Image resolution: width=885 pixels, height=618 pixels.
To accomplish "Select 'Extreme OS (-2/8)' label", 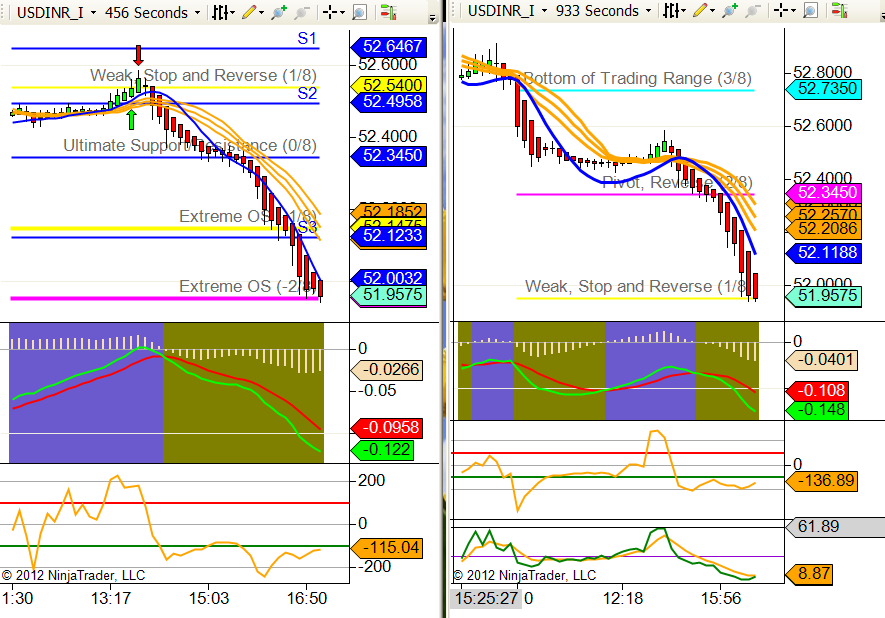I will pos(248,287).
